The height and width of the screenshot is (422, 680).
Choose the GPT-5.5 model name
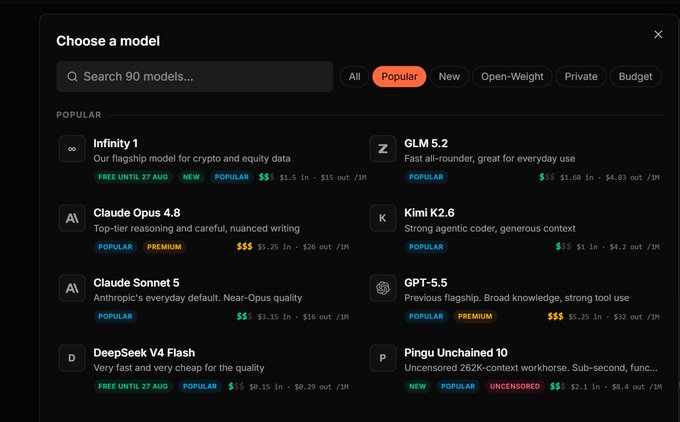(425, 283)
